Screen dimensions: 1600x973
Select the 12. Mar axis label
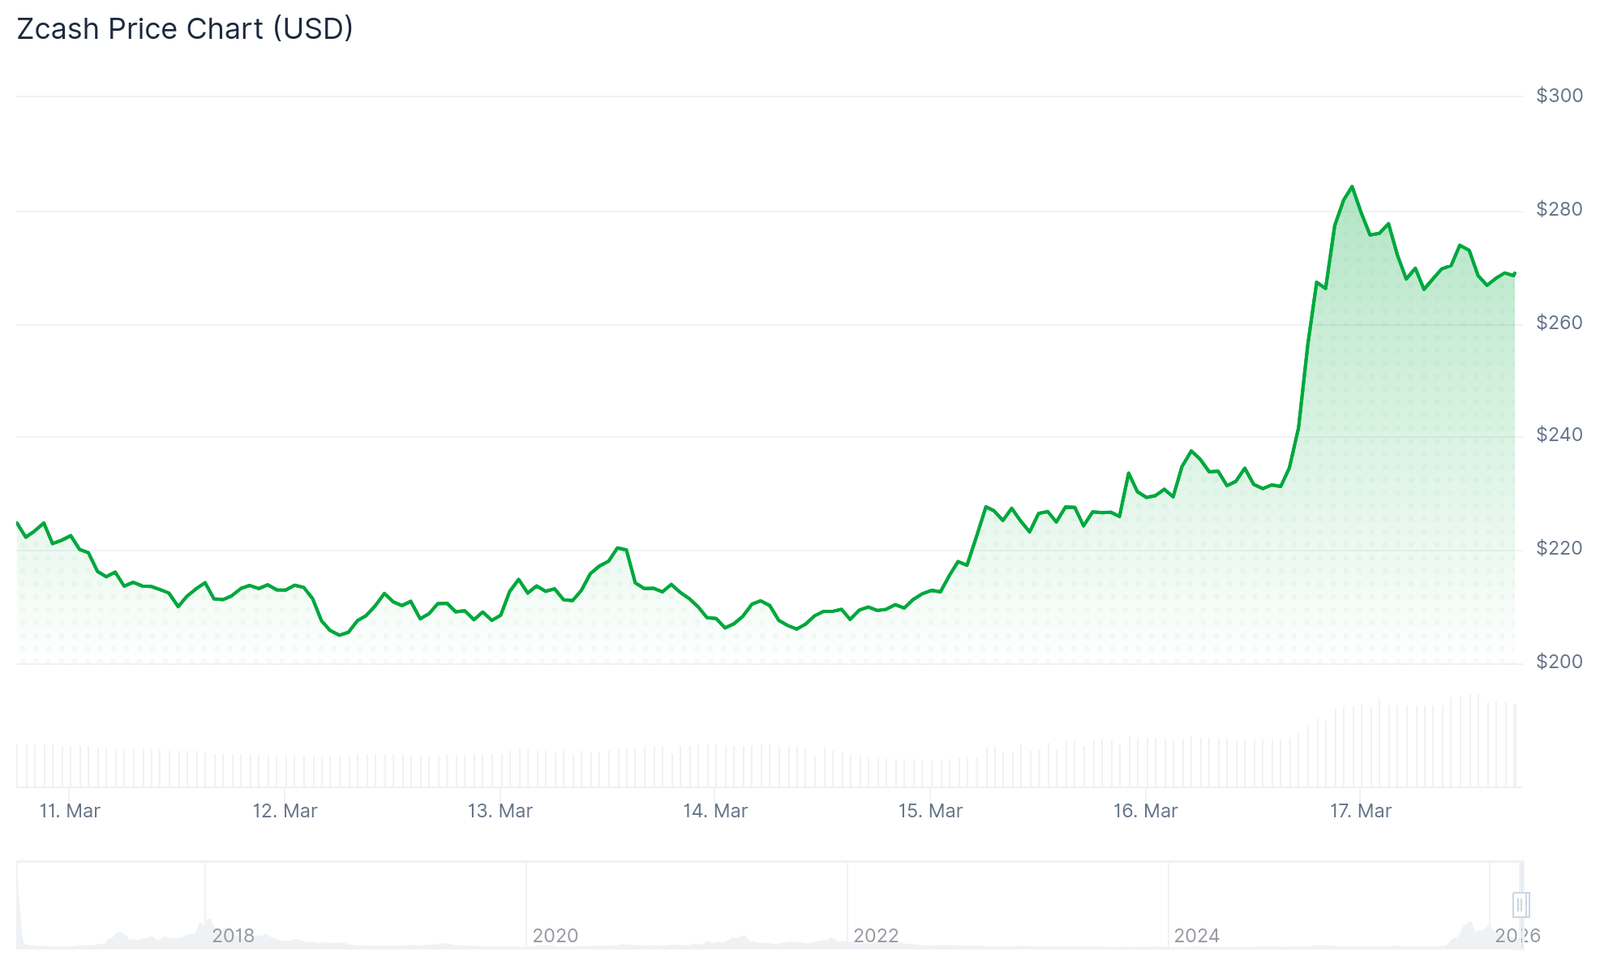click(x=285, y=811)
